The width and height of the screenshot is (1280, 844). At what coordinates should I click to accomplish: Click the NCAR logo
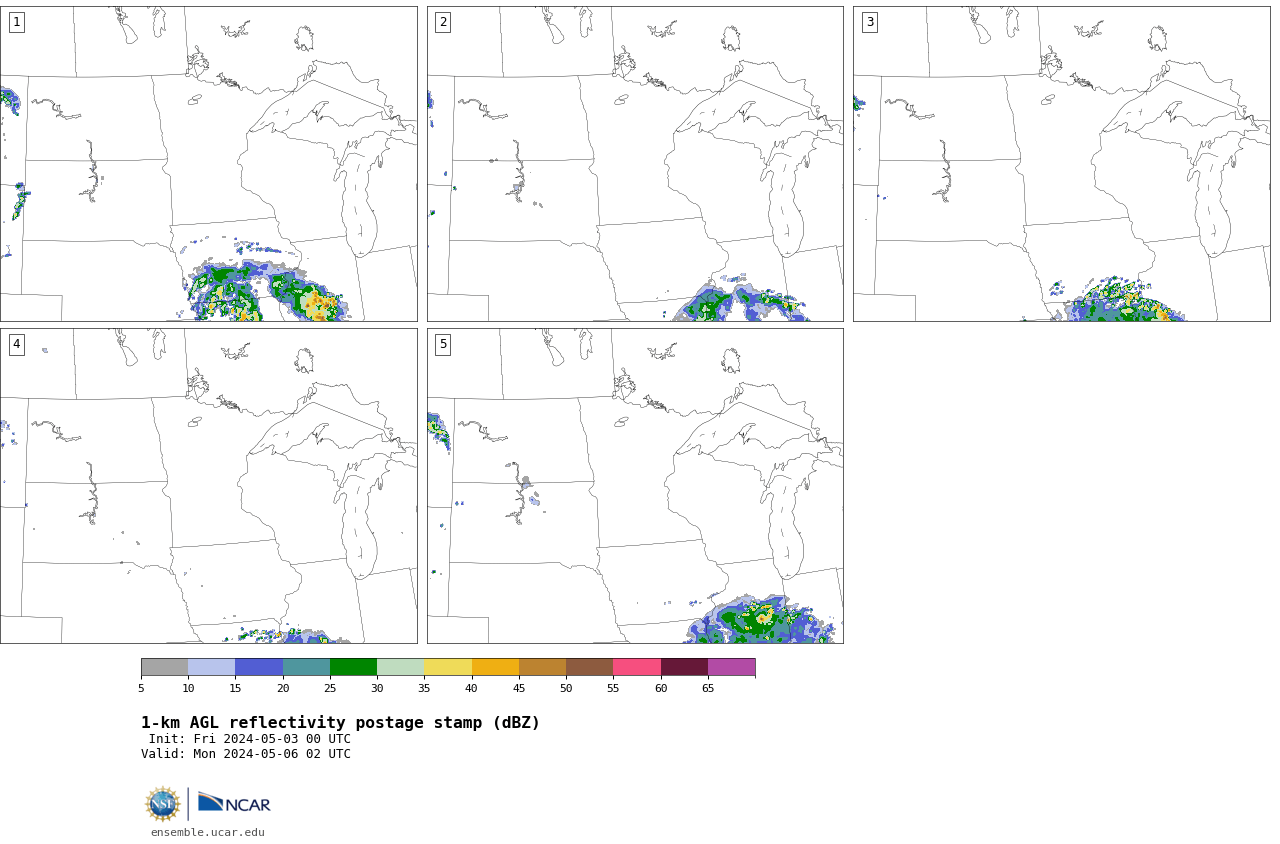[234, 803]
